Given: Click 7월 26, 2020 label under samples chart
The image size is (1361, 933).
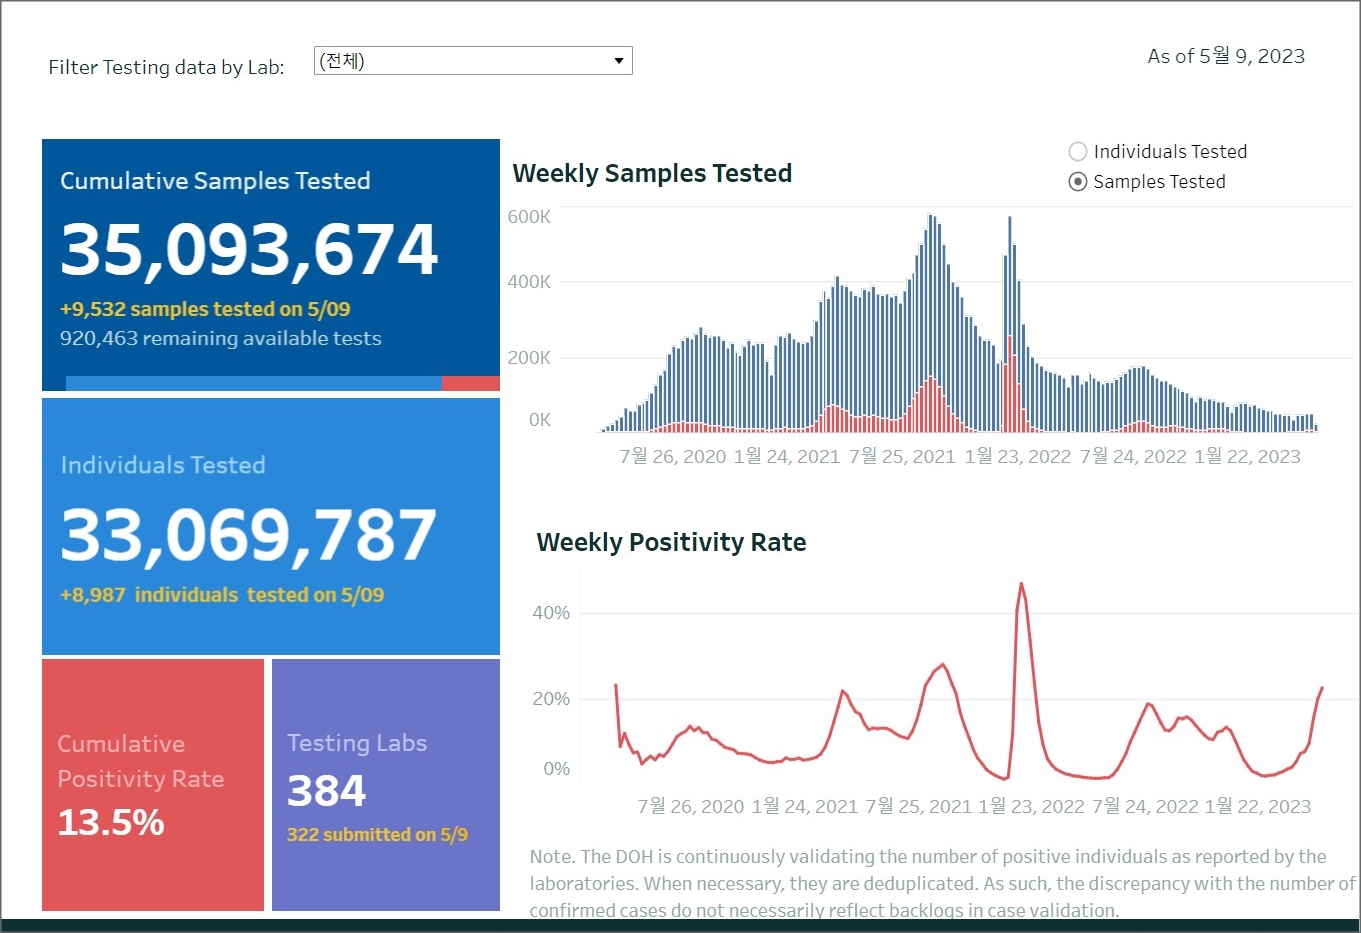Looking at the screenshot, I should click(673, 457).
